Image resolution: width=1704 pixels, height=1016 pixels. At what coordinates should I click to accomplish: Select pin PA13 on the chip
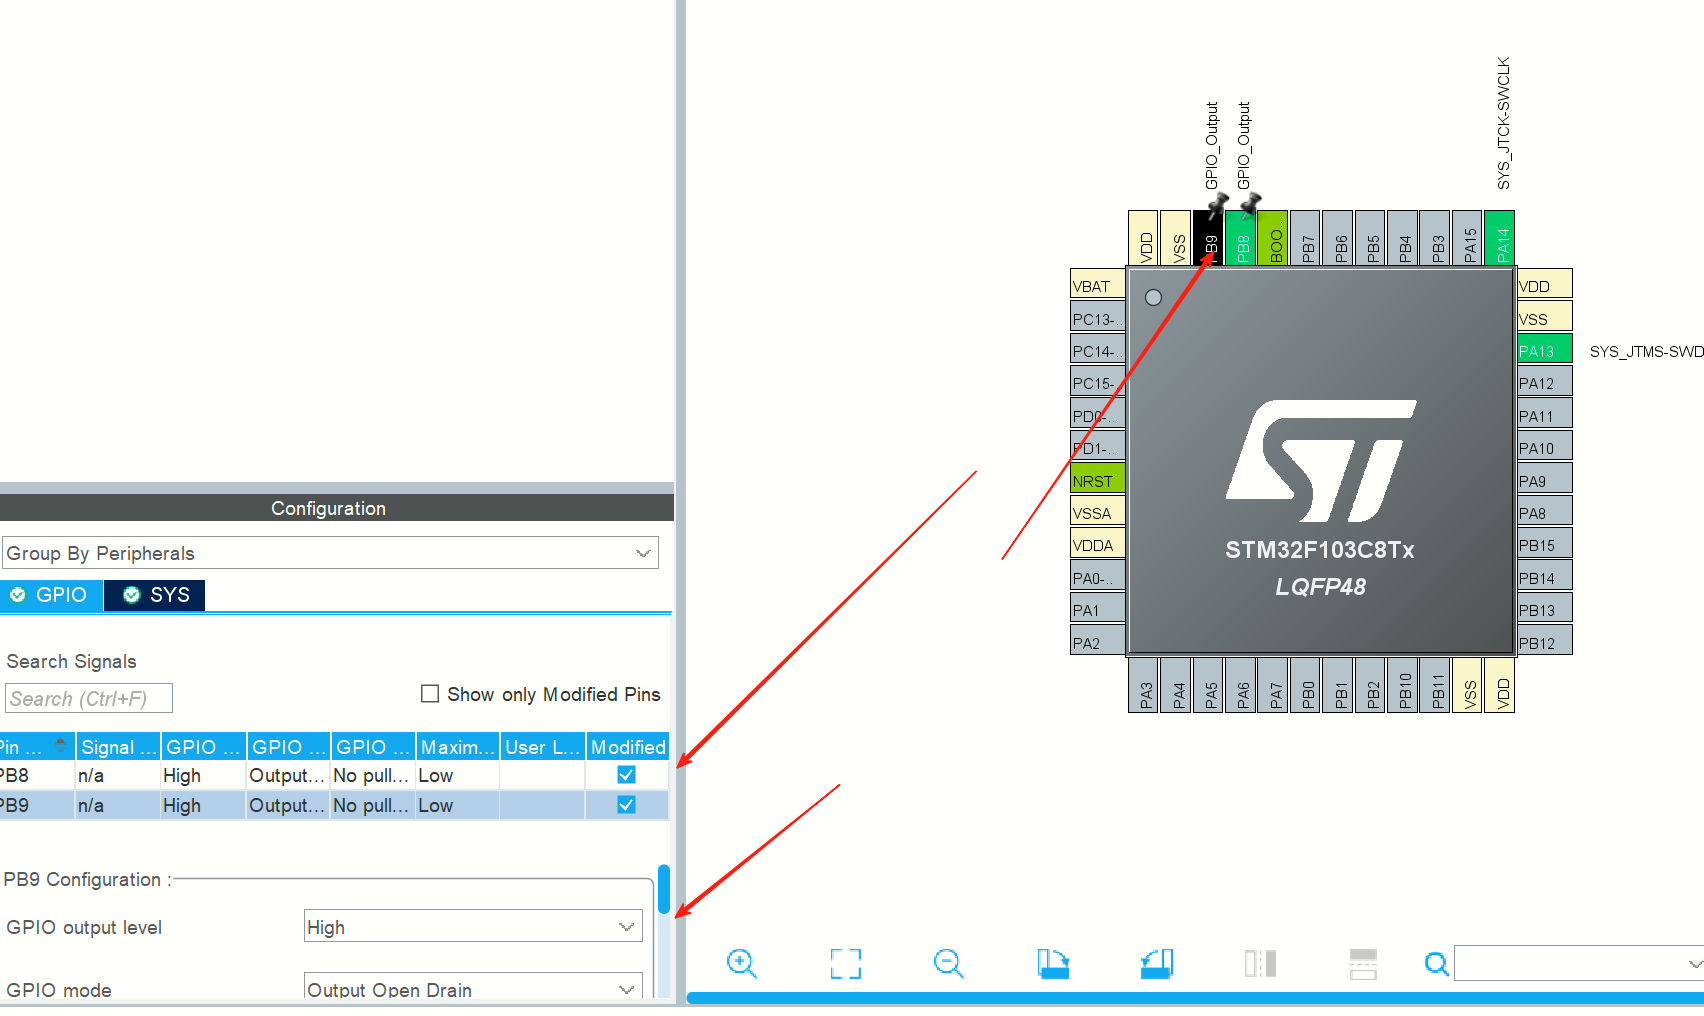point(1545,349)
